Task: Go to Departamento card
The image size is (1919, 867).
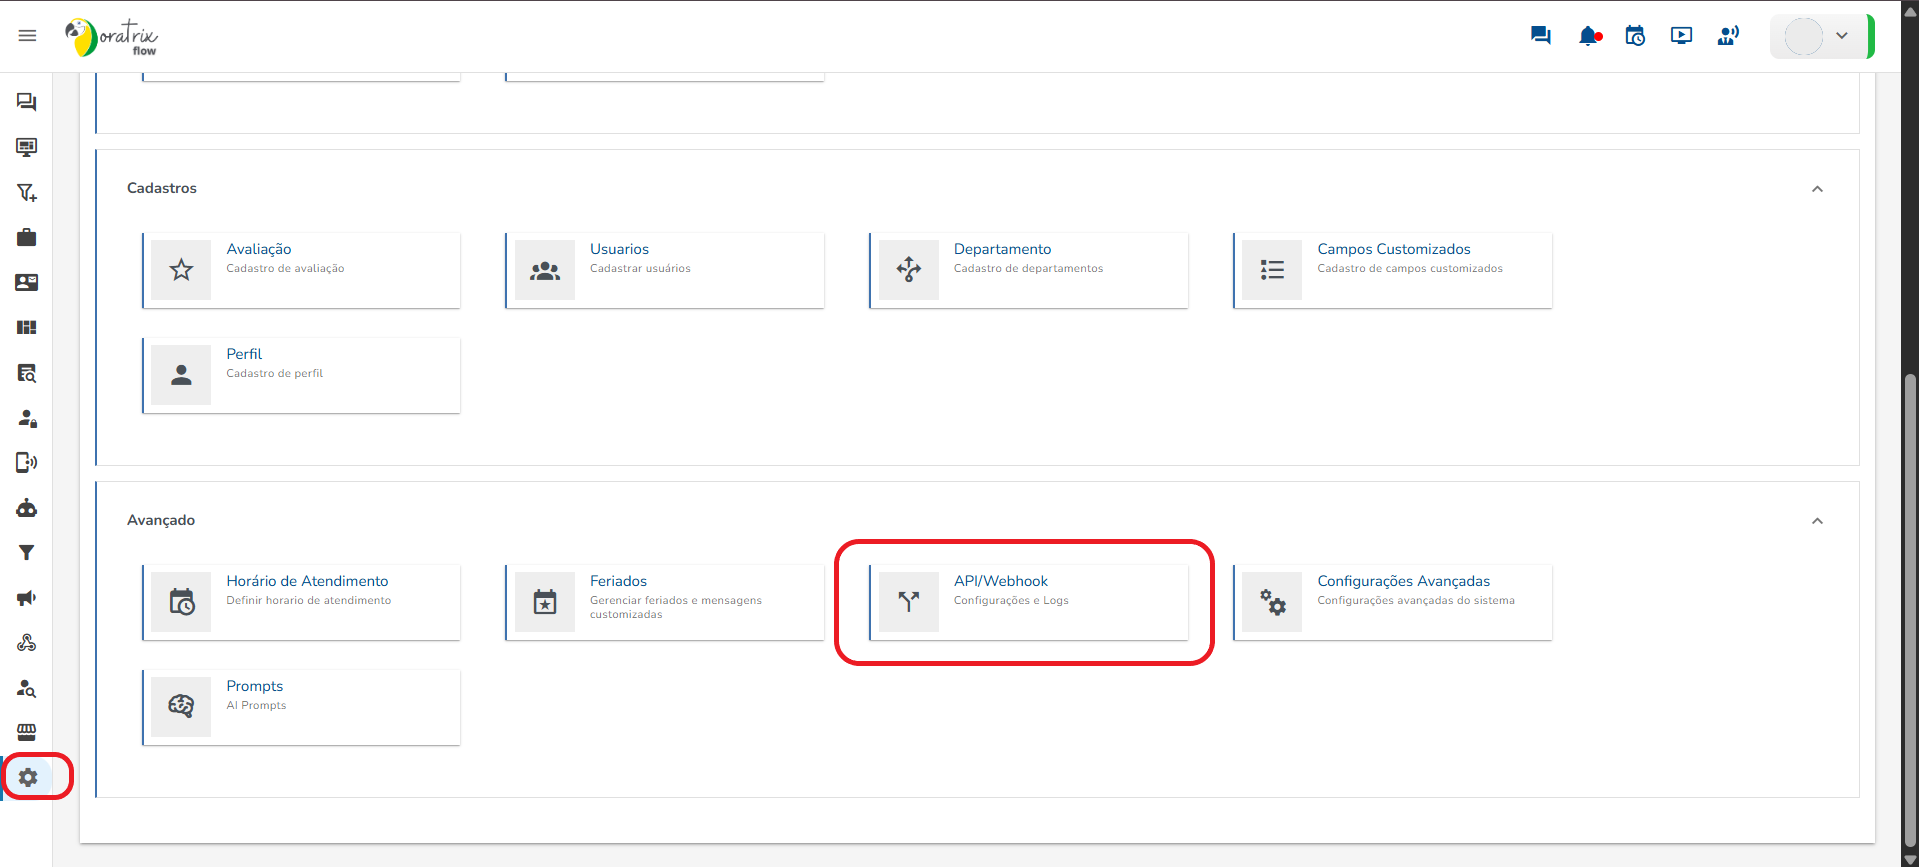Action: click(x=1028, y=270)
